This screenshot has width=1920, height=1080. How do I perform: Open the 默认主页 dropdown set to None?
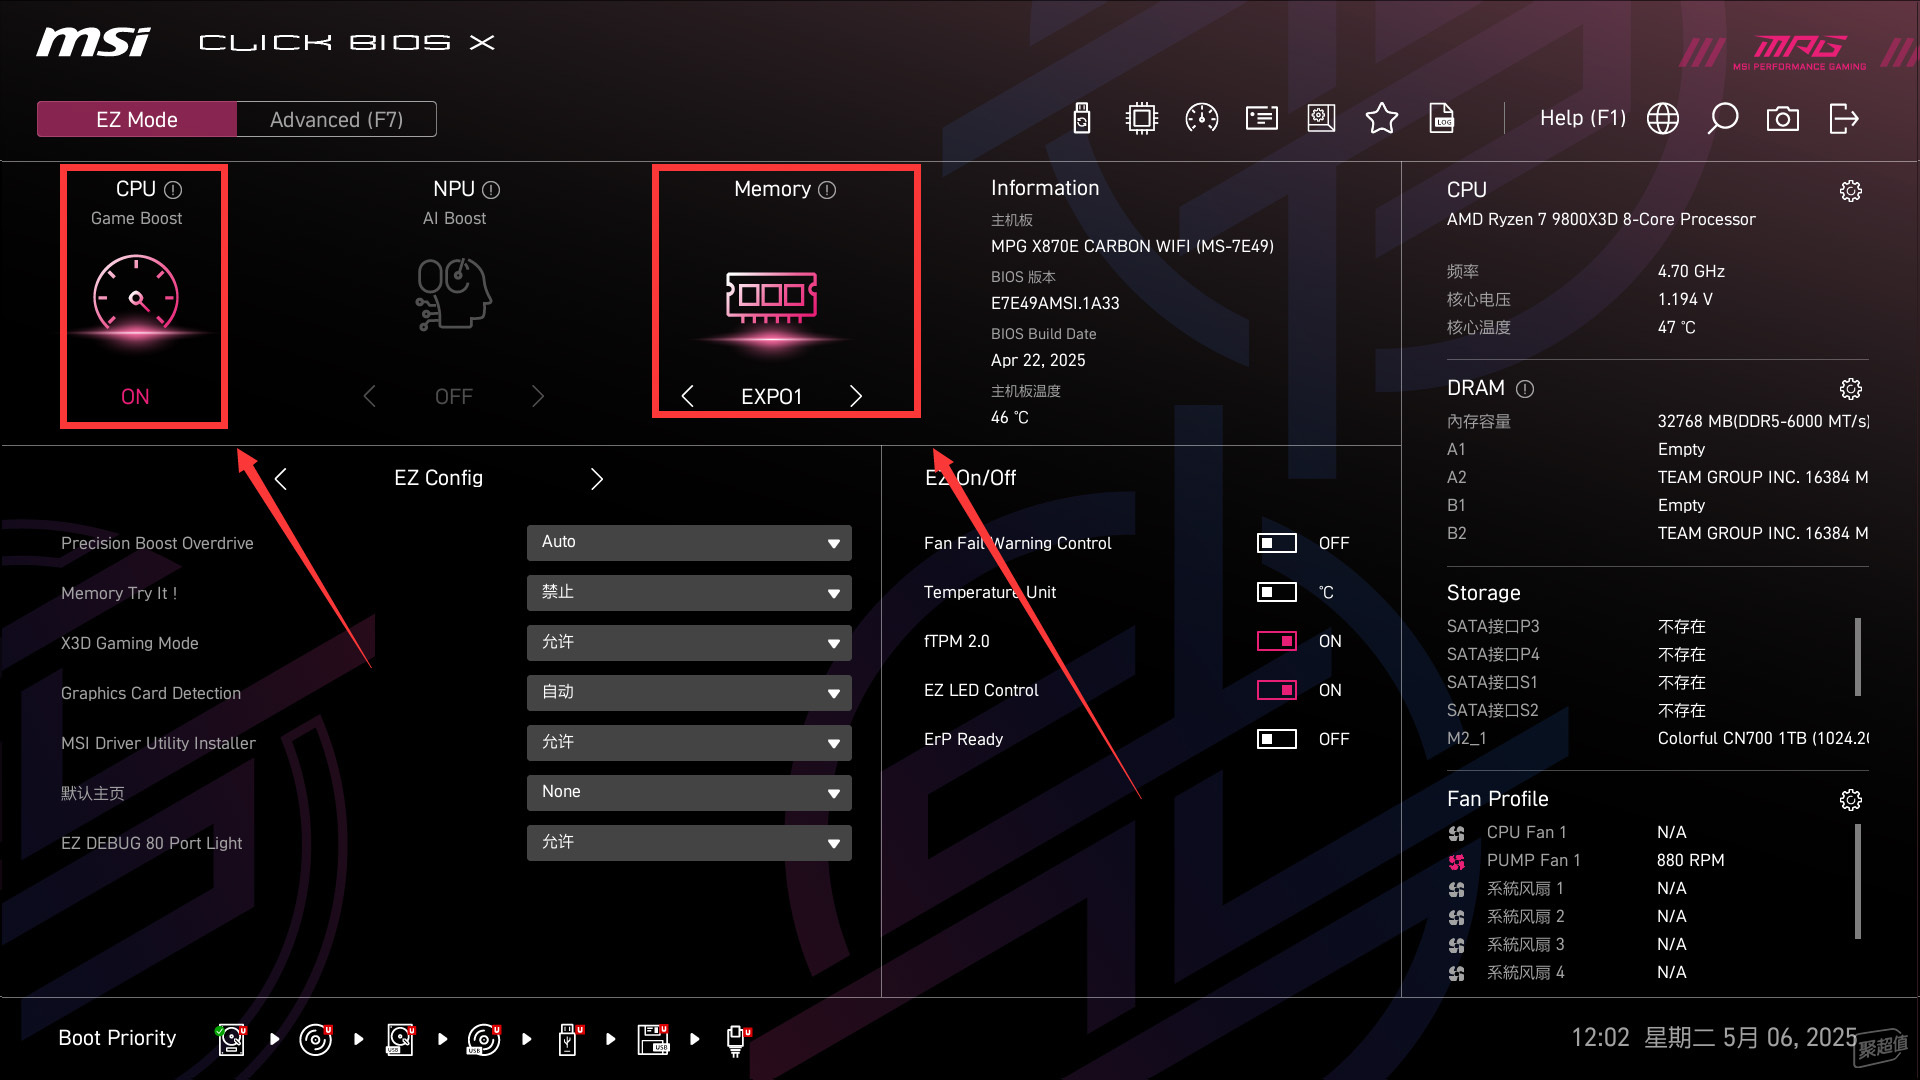click(689, 792)
